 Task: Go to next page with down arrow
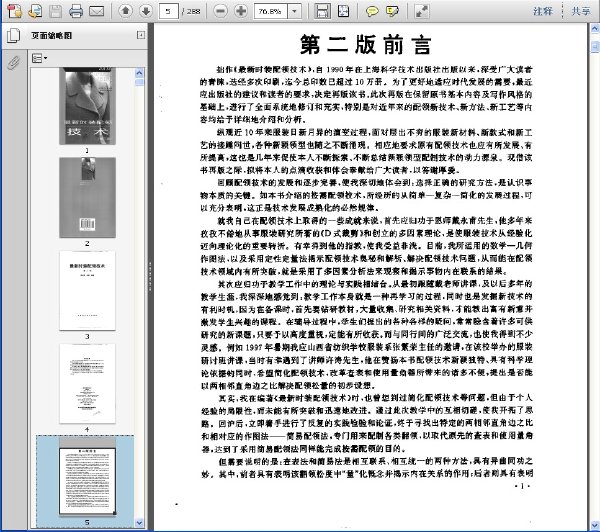tap(146, 11)
